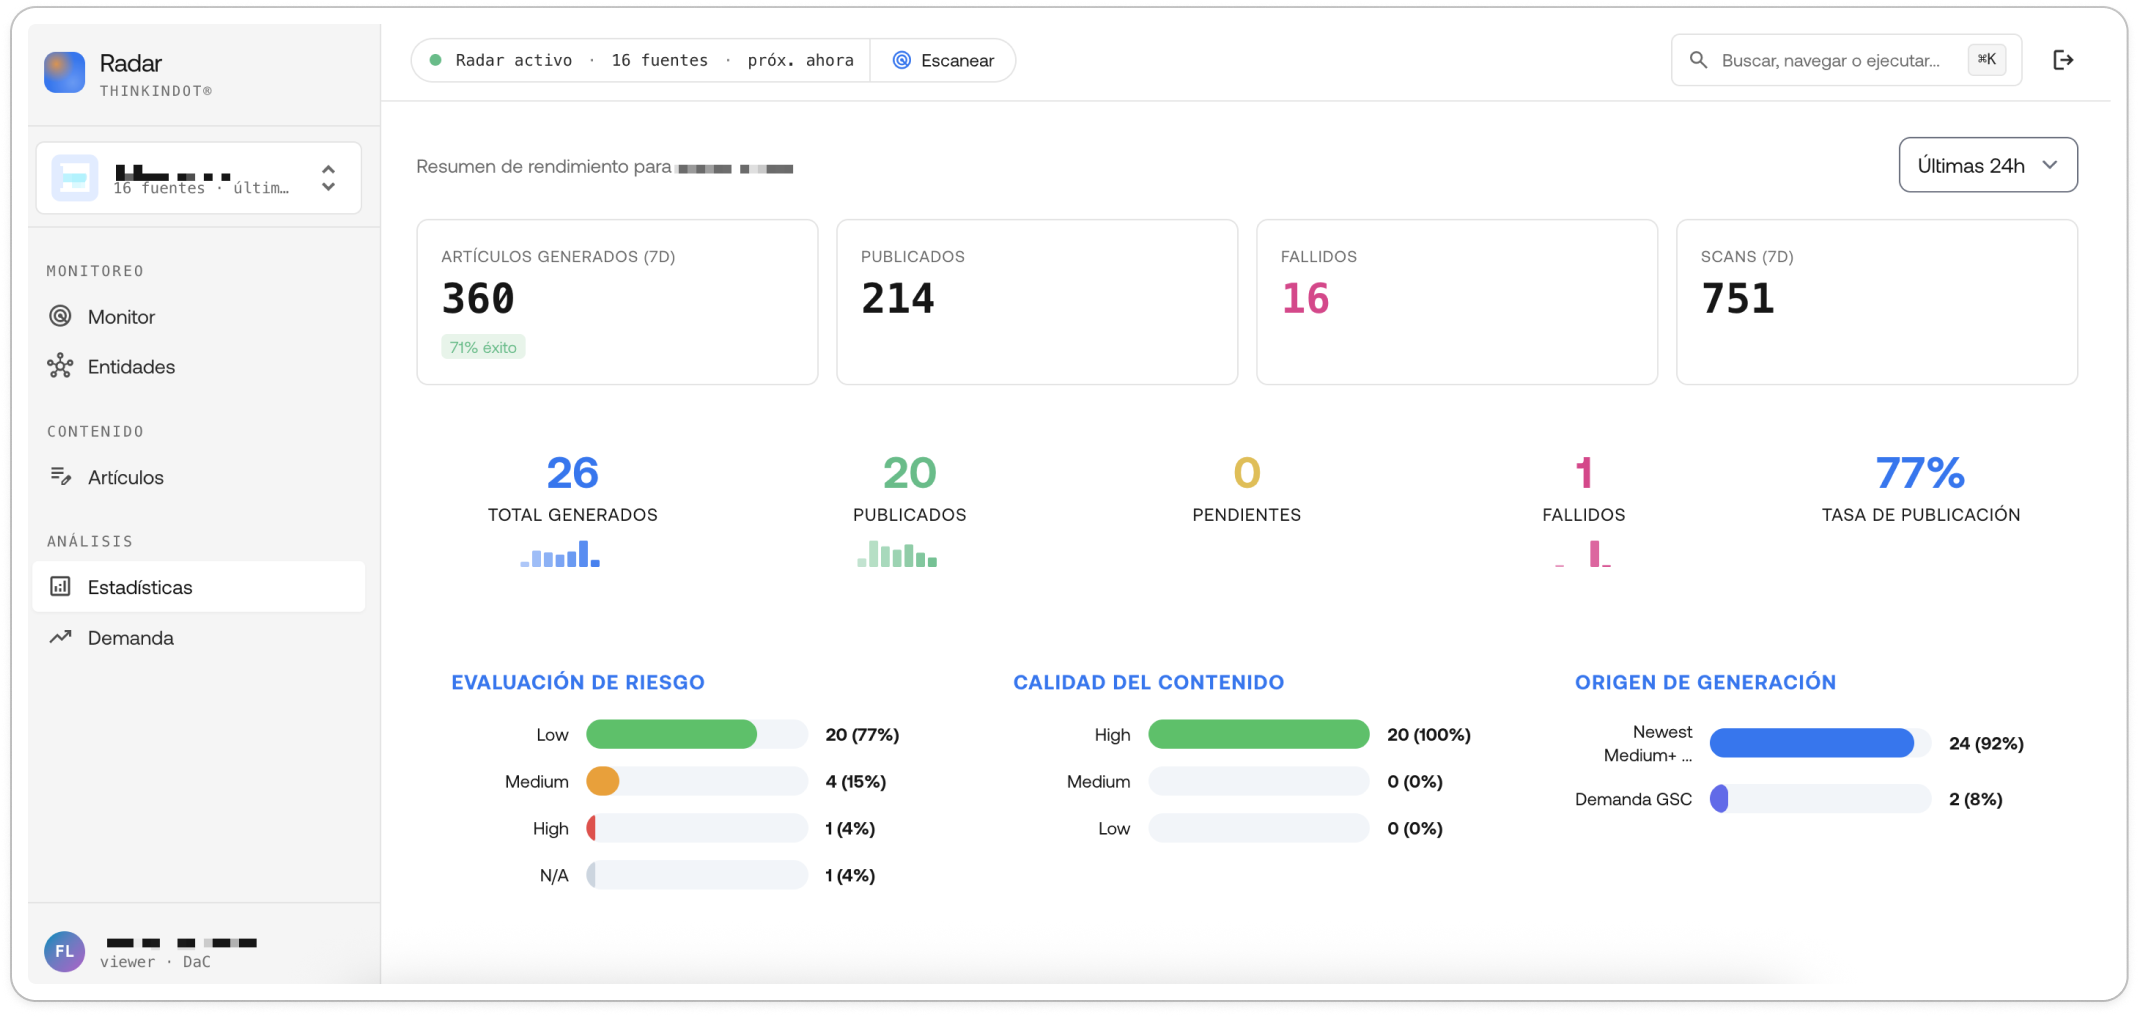Screen dimensions: 2139x1016
Task: Expand the workspace selector chevrons
Action: [328, 178]
